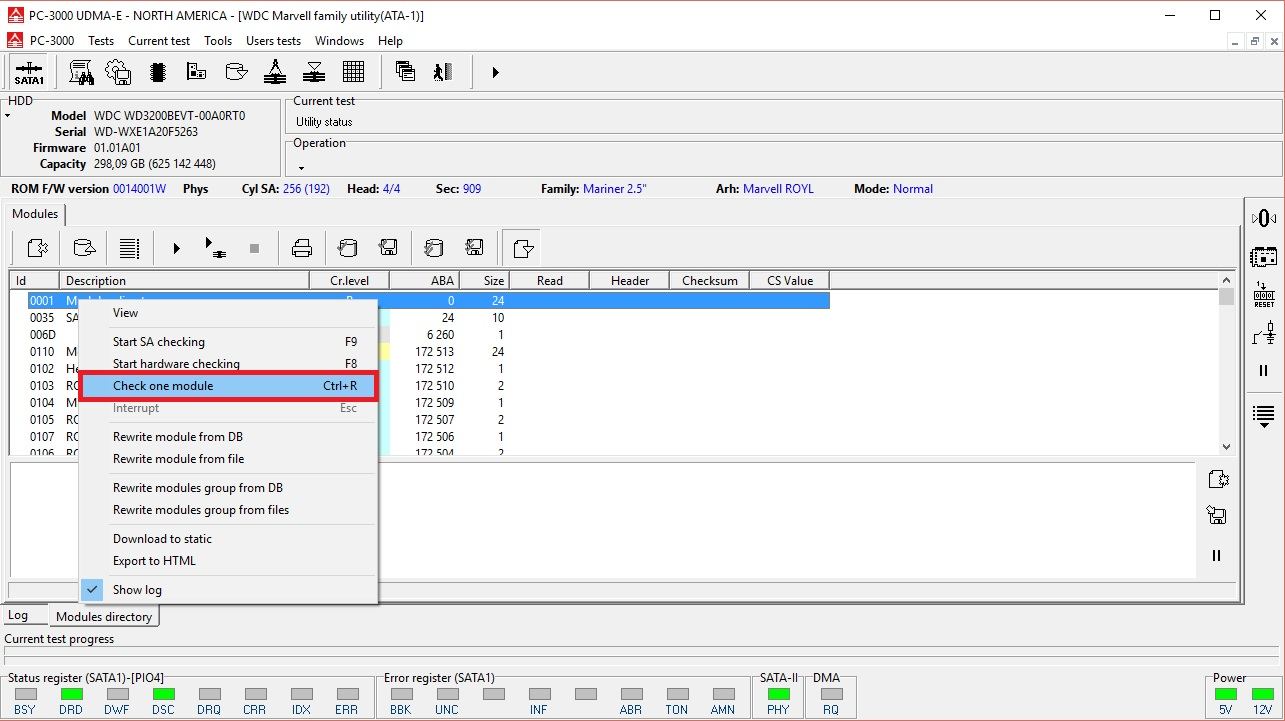Open the Current test menu

tap(159, 41)
